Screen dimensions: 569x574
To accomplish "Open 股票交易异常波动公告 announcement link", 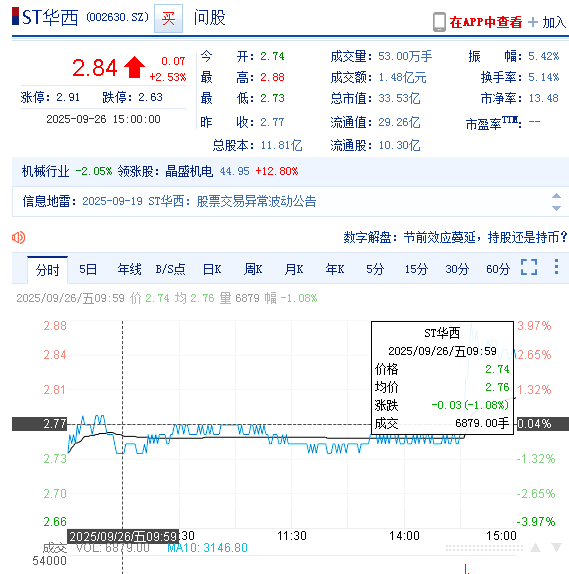I will [x=256, y=201].
